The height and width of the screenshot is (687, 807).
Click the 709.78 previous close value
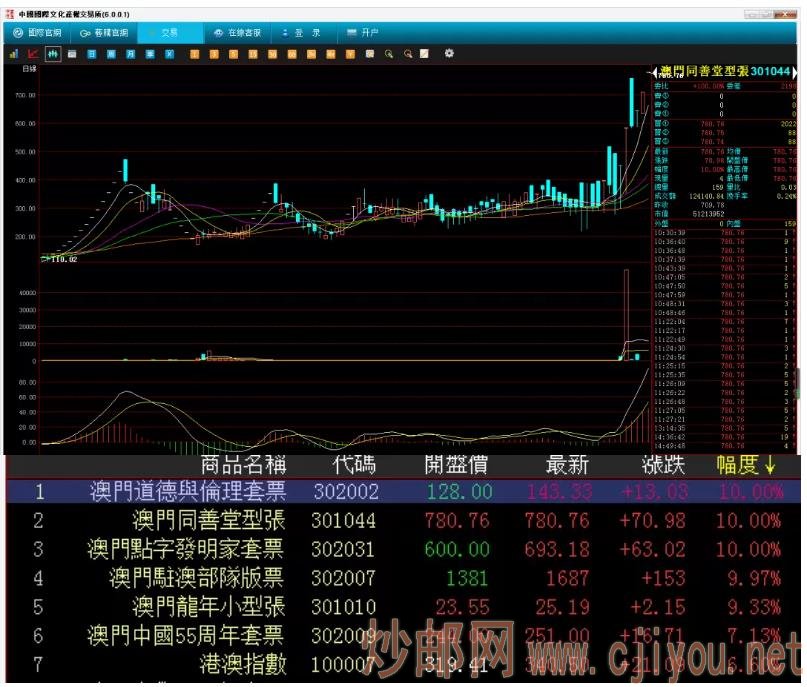pyautogui.click(x=713, y=205)
